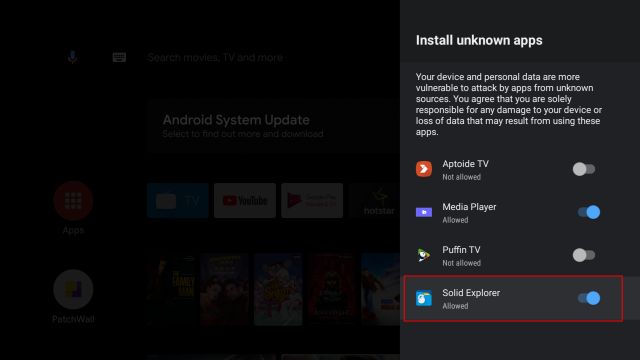The image size is (640, 360).
Task: Select the Android System Update notification card
Action: tap(273, 126)
